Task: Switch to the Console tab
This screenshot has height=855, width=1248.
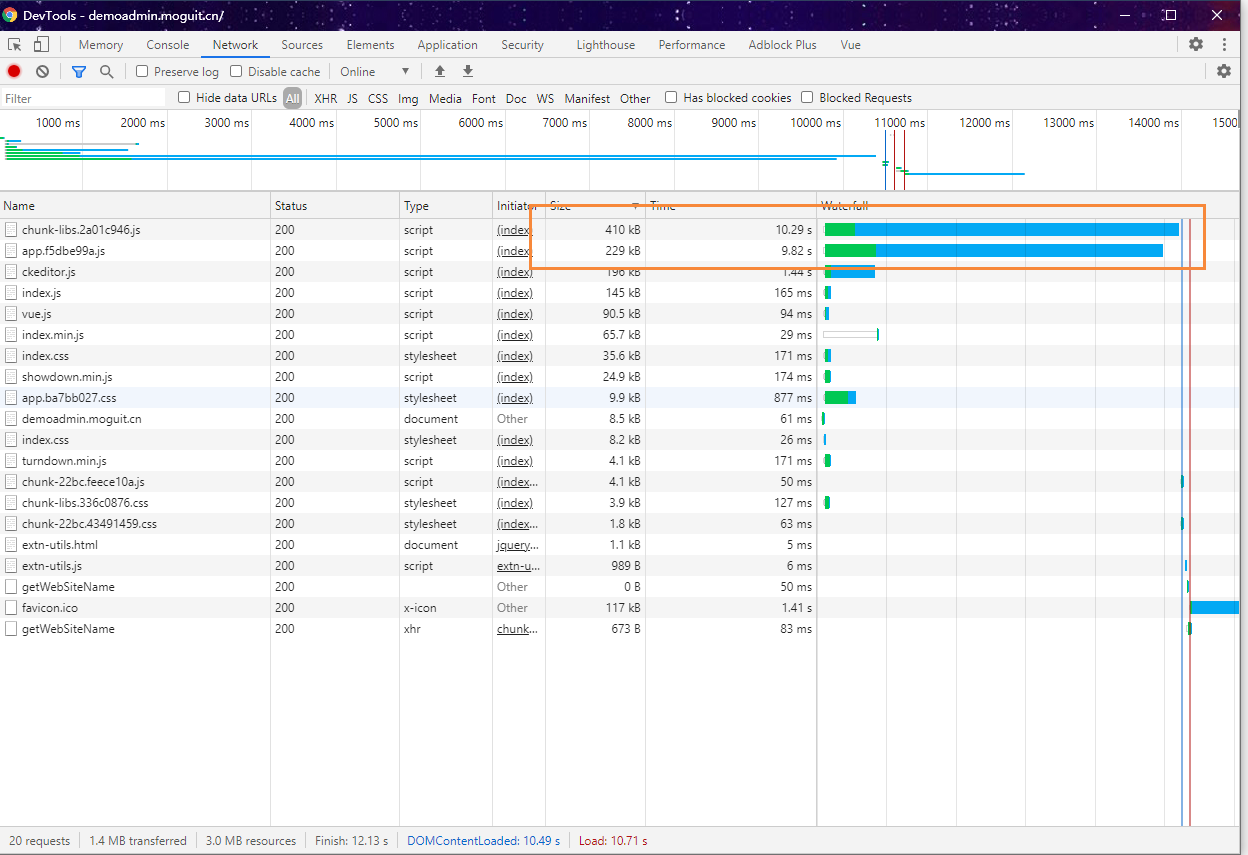Action: [x=168, y=45]
